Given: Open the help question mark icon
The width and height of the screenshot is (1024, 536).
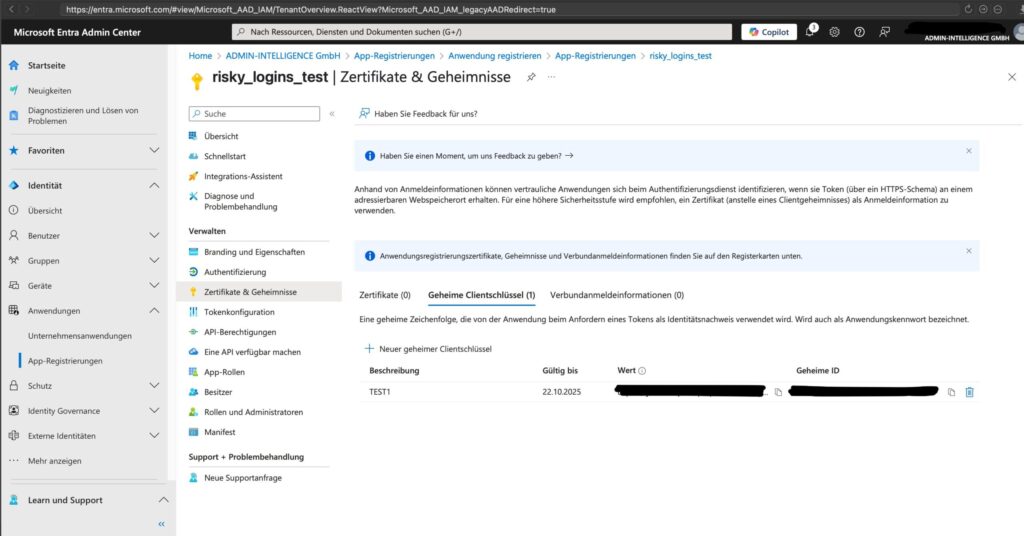Looking at the screenshot, I should point(859,32).
